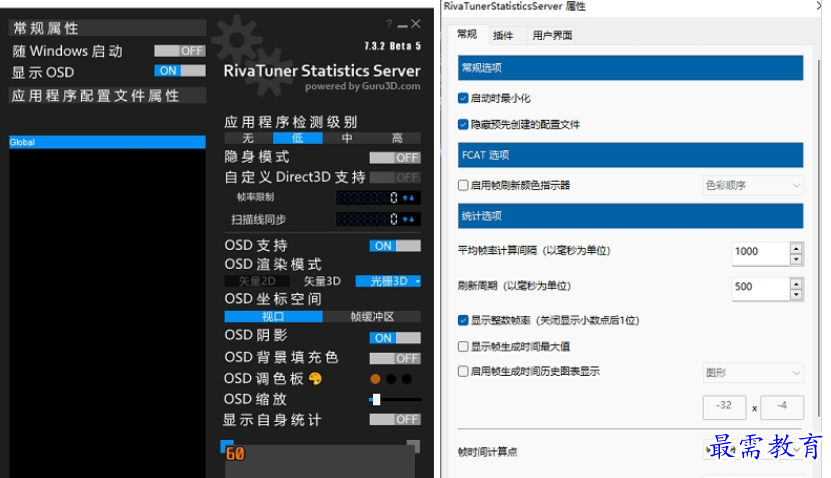Viewport: 831px width, 478px height.
Task: Decrease refresh period spinner
Action: coord(796,295)
